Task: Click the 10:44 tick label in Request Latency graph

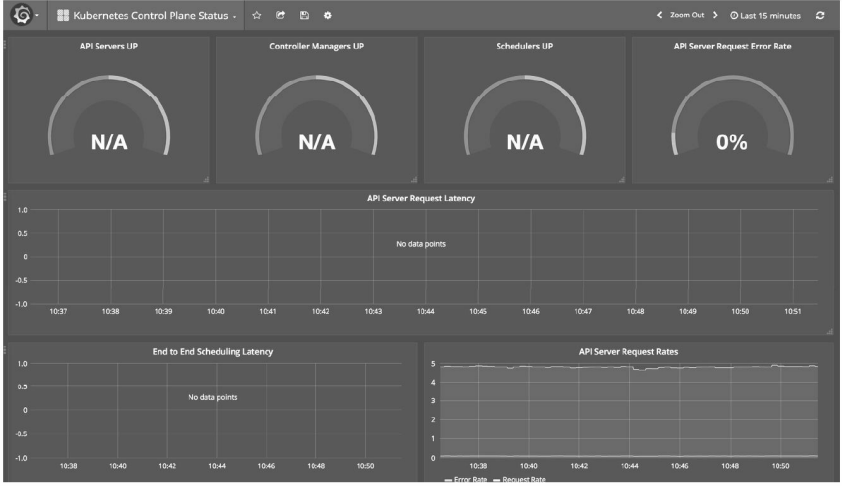Action: 426,311
